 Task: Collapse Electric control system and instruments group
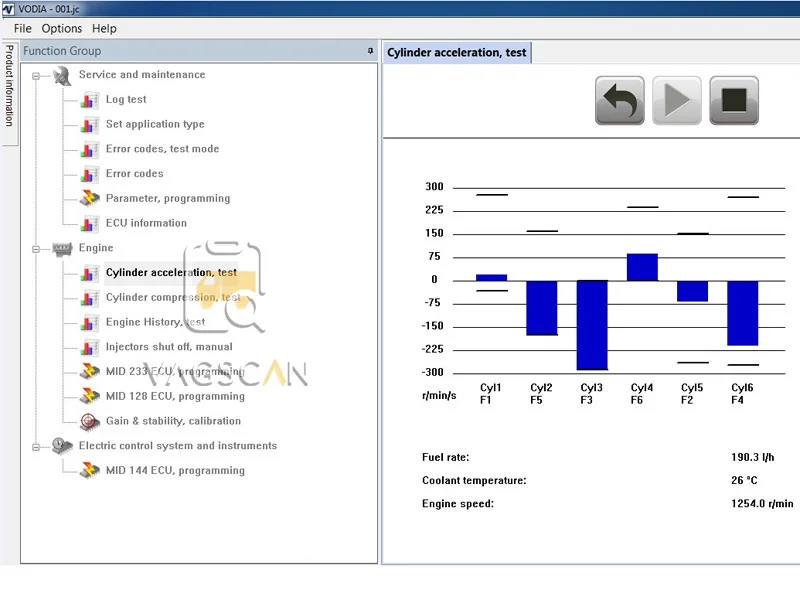pos(36,447)
